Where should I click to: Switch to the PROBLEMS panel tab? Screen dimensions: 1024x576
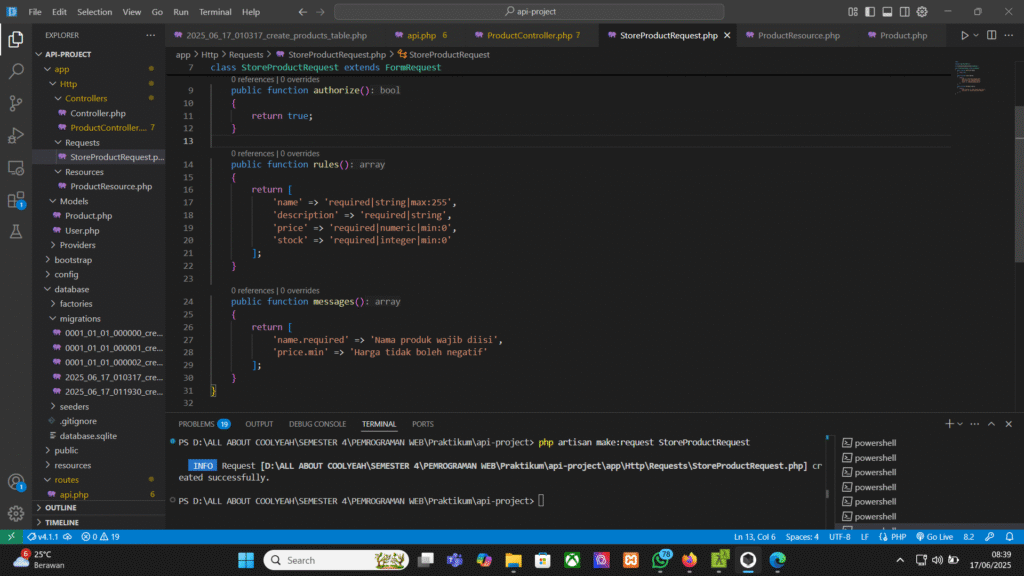(196, 424)
